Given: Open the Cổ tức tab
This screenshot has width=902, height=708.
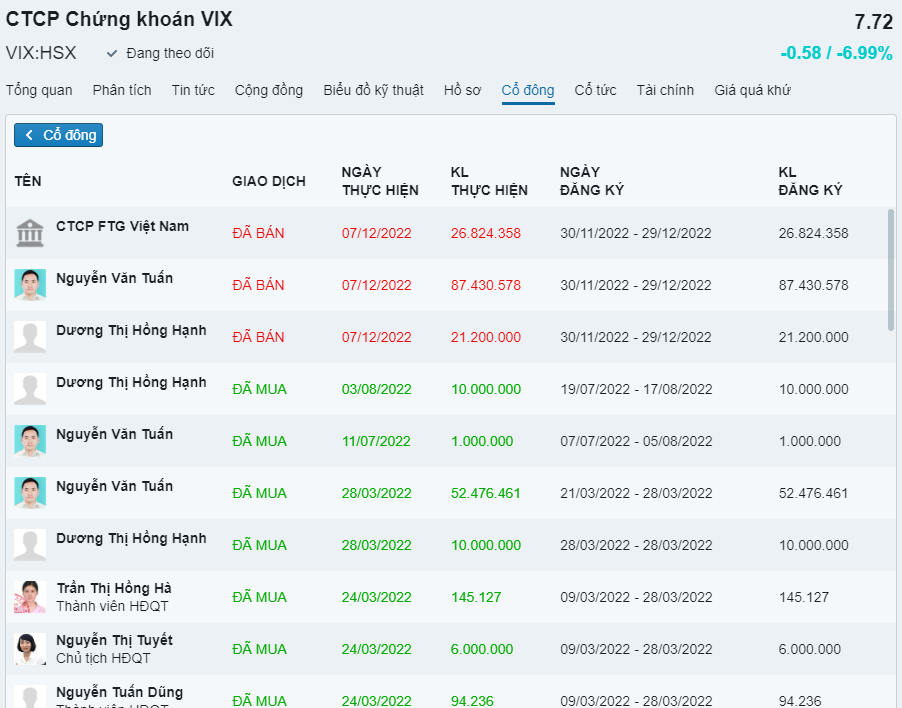Looking at the screenshot, I should point(595,90).
